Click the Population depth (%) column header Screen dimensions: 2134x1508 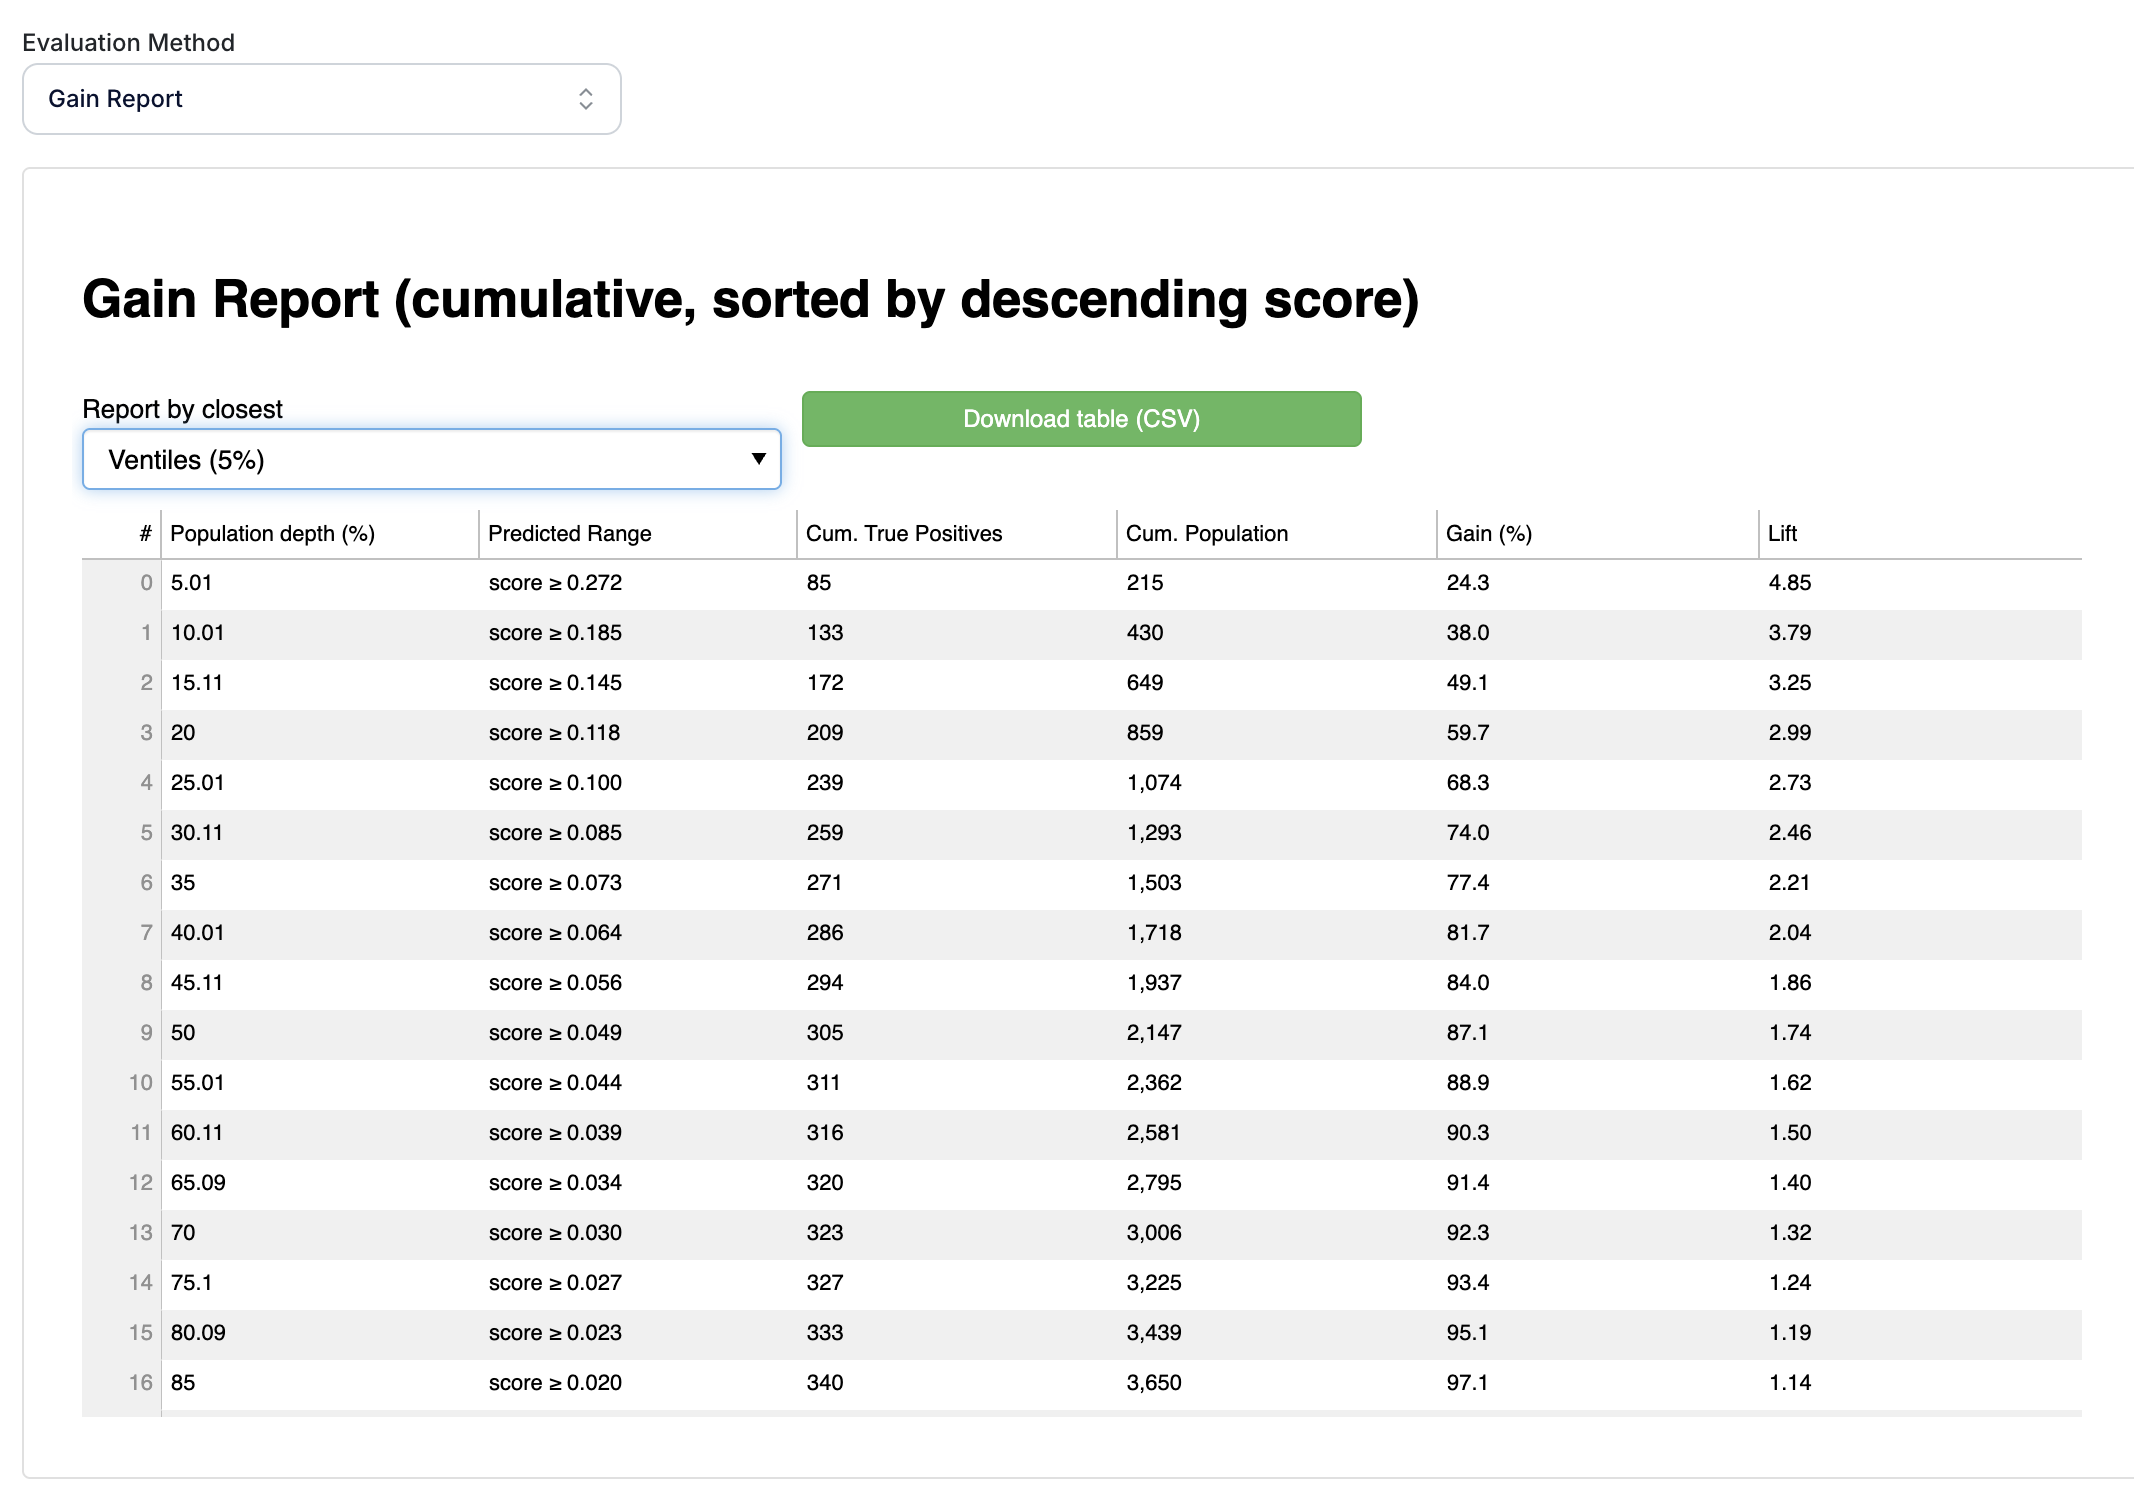[272, 534]
